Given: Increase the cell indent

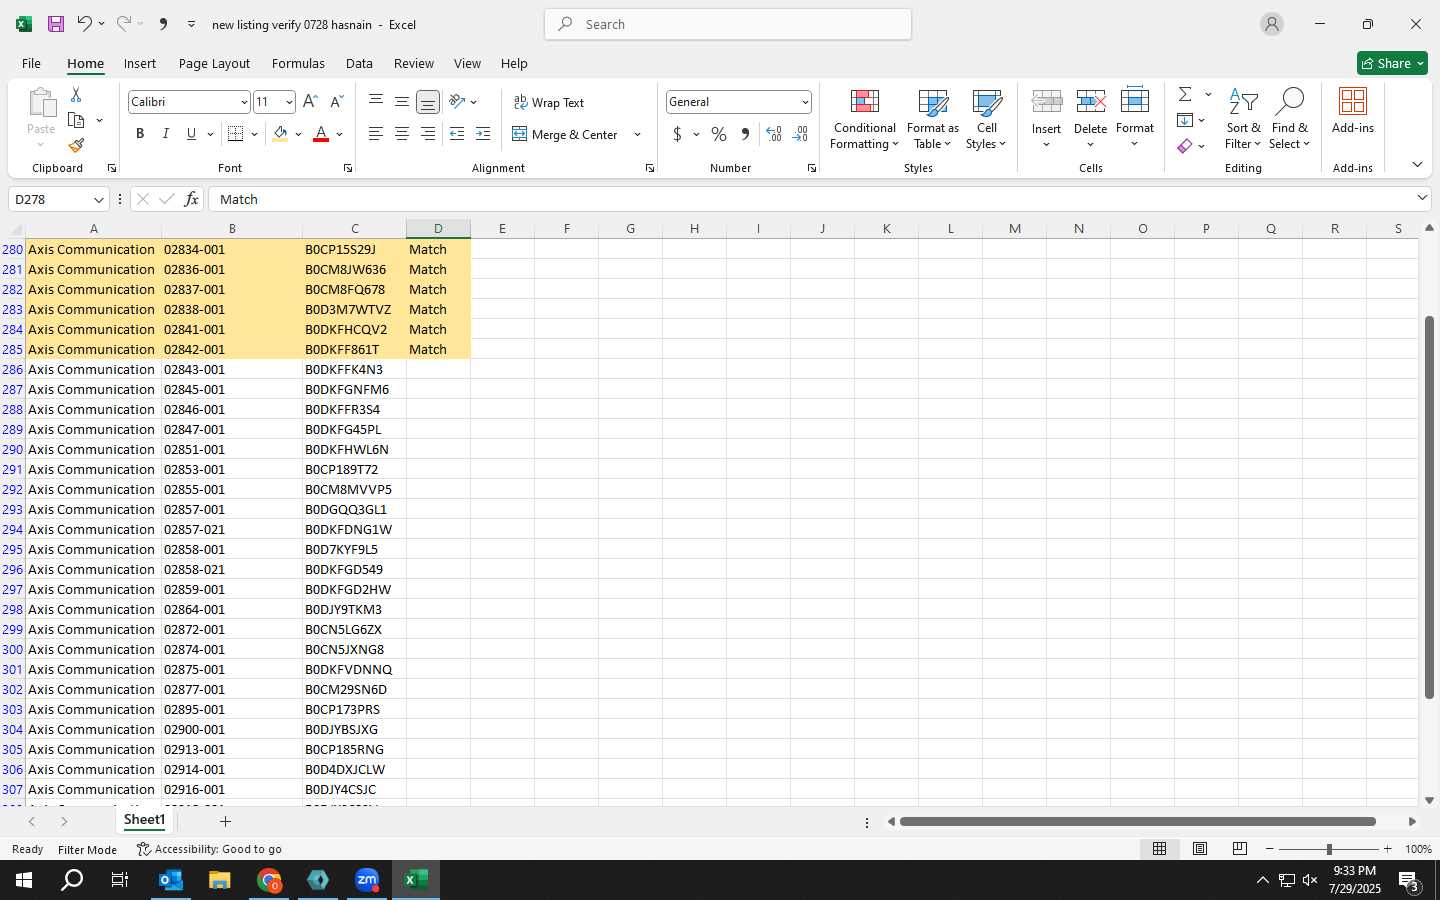Looking at the screenshot, I should point(483,134).
